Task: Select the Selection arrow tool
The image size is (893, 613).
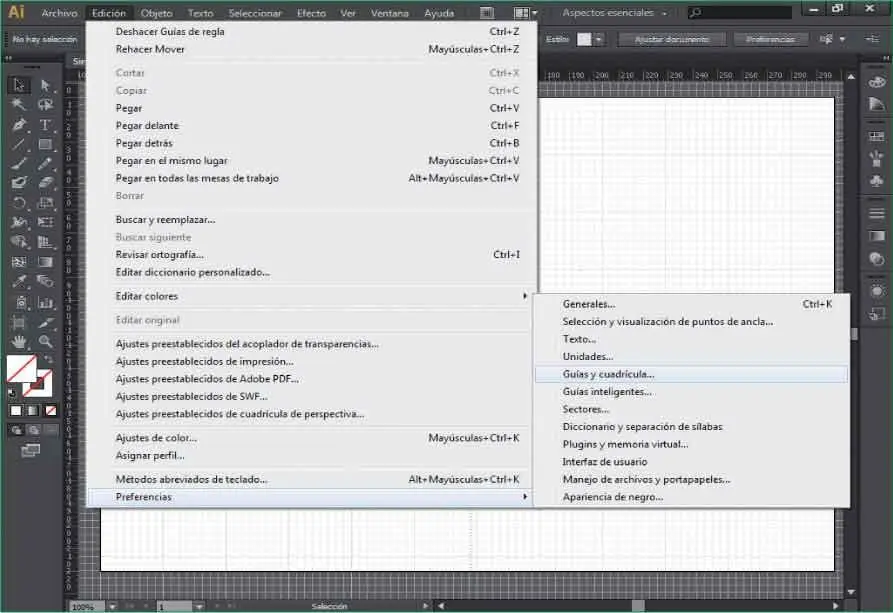Action: pos(19,85)
